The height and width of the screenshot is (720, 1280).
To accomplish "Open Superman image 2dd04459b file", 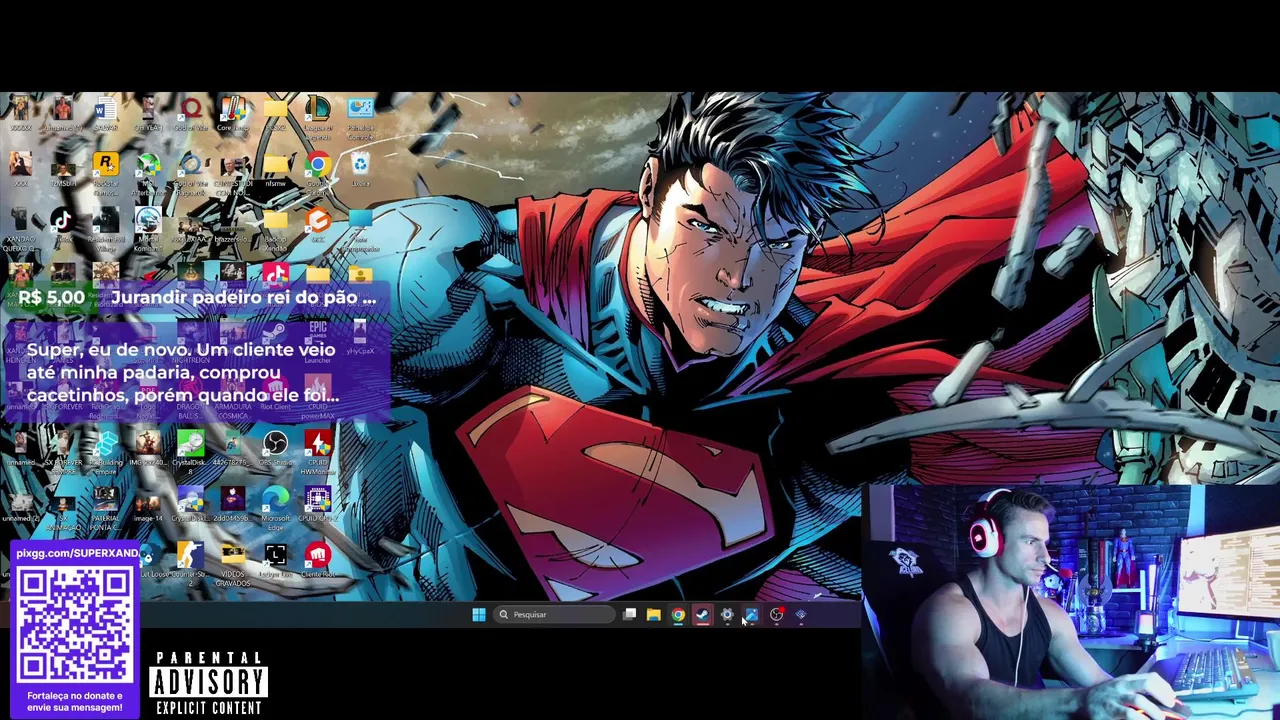I will tap(233, 505).
